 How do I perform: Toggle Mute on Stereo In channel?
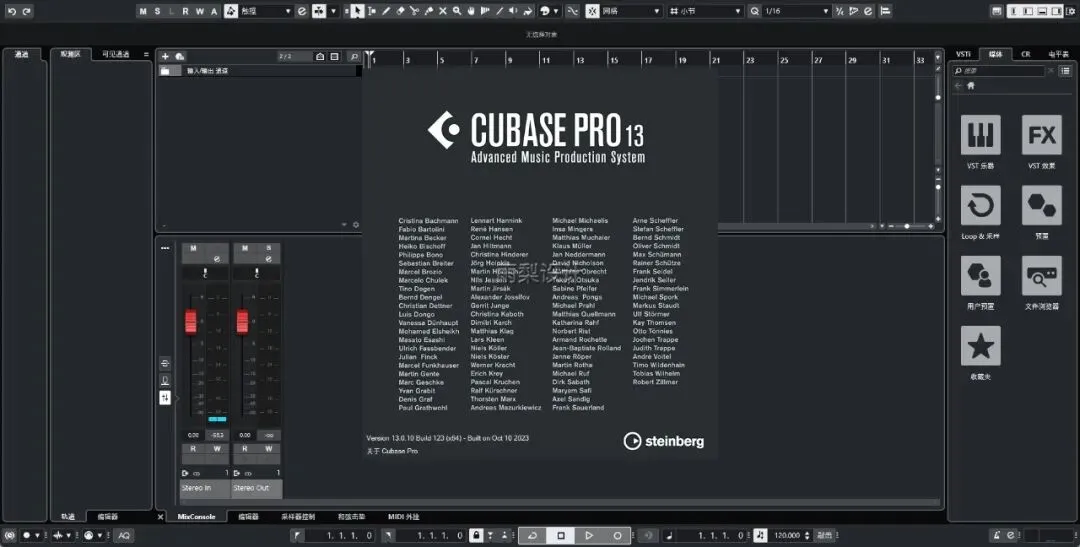coord(194,248)
